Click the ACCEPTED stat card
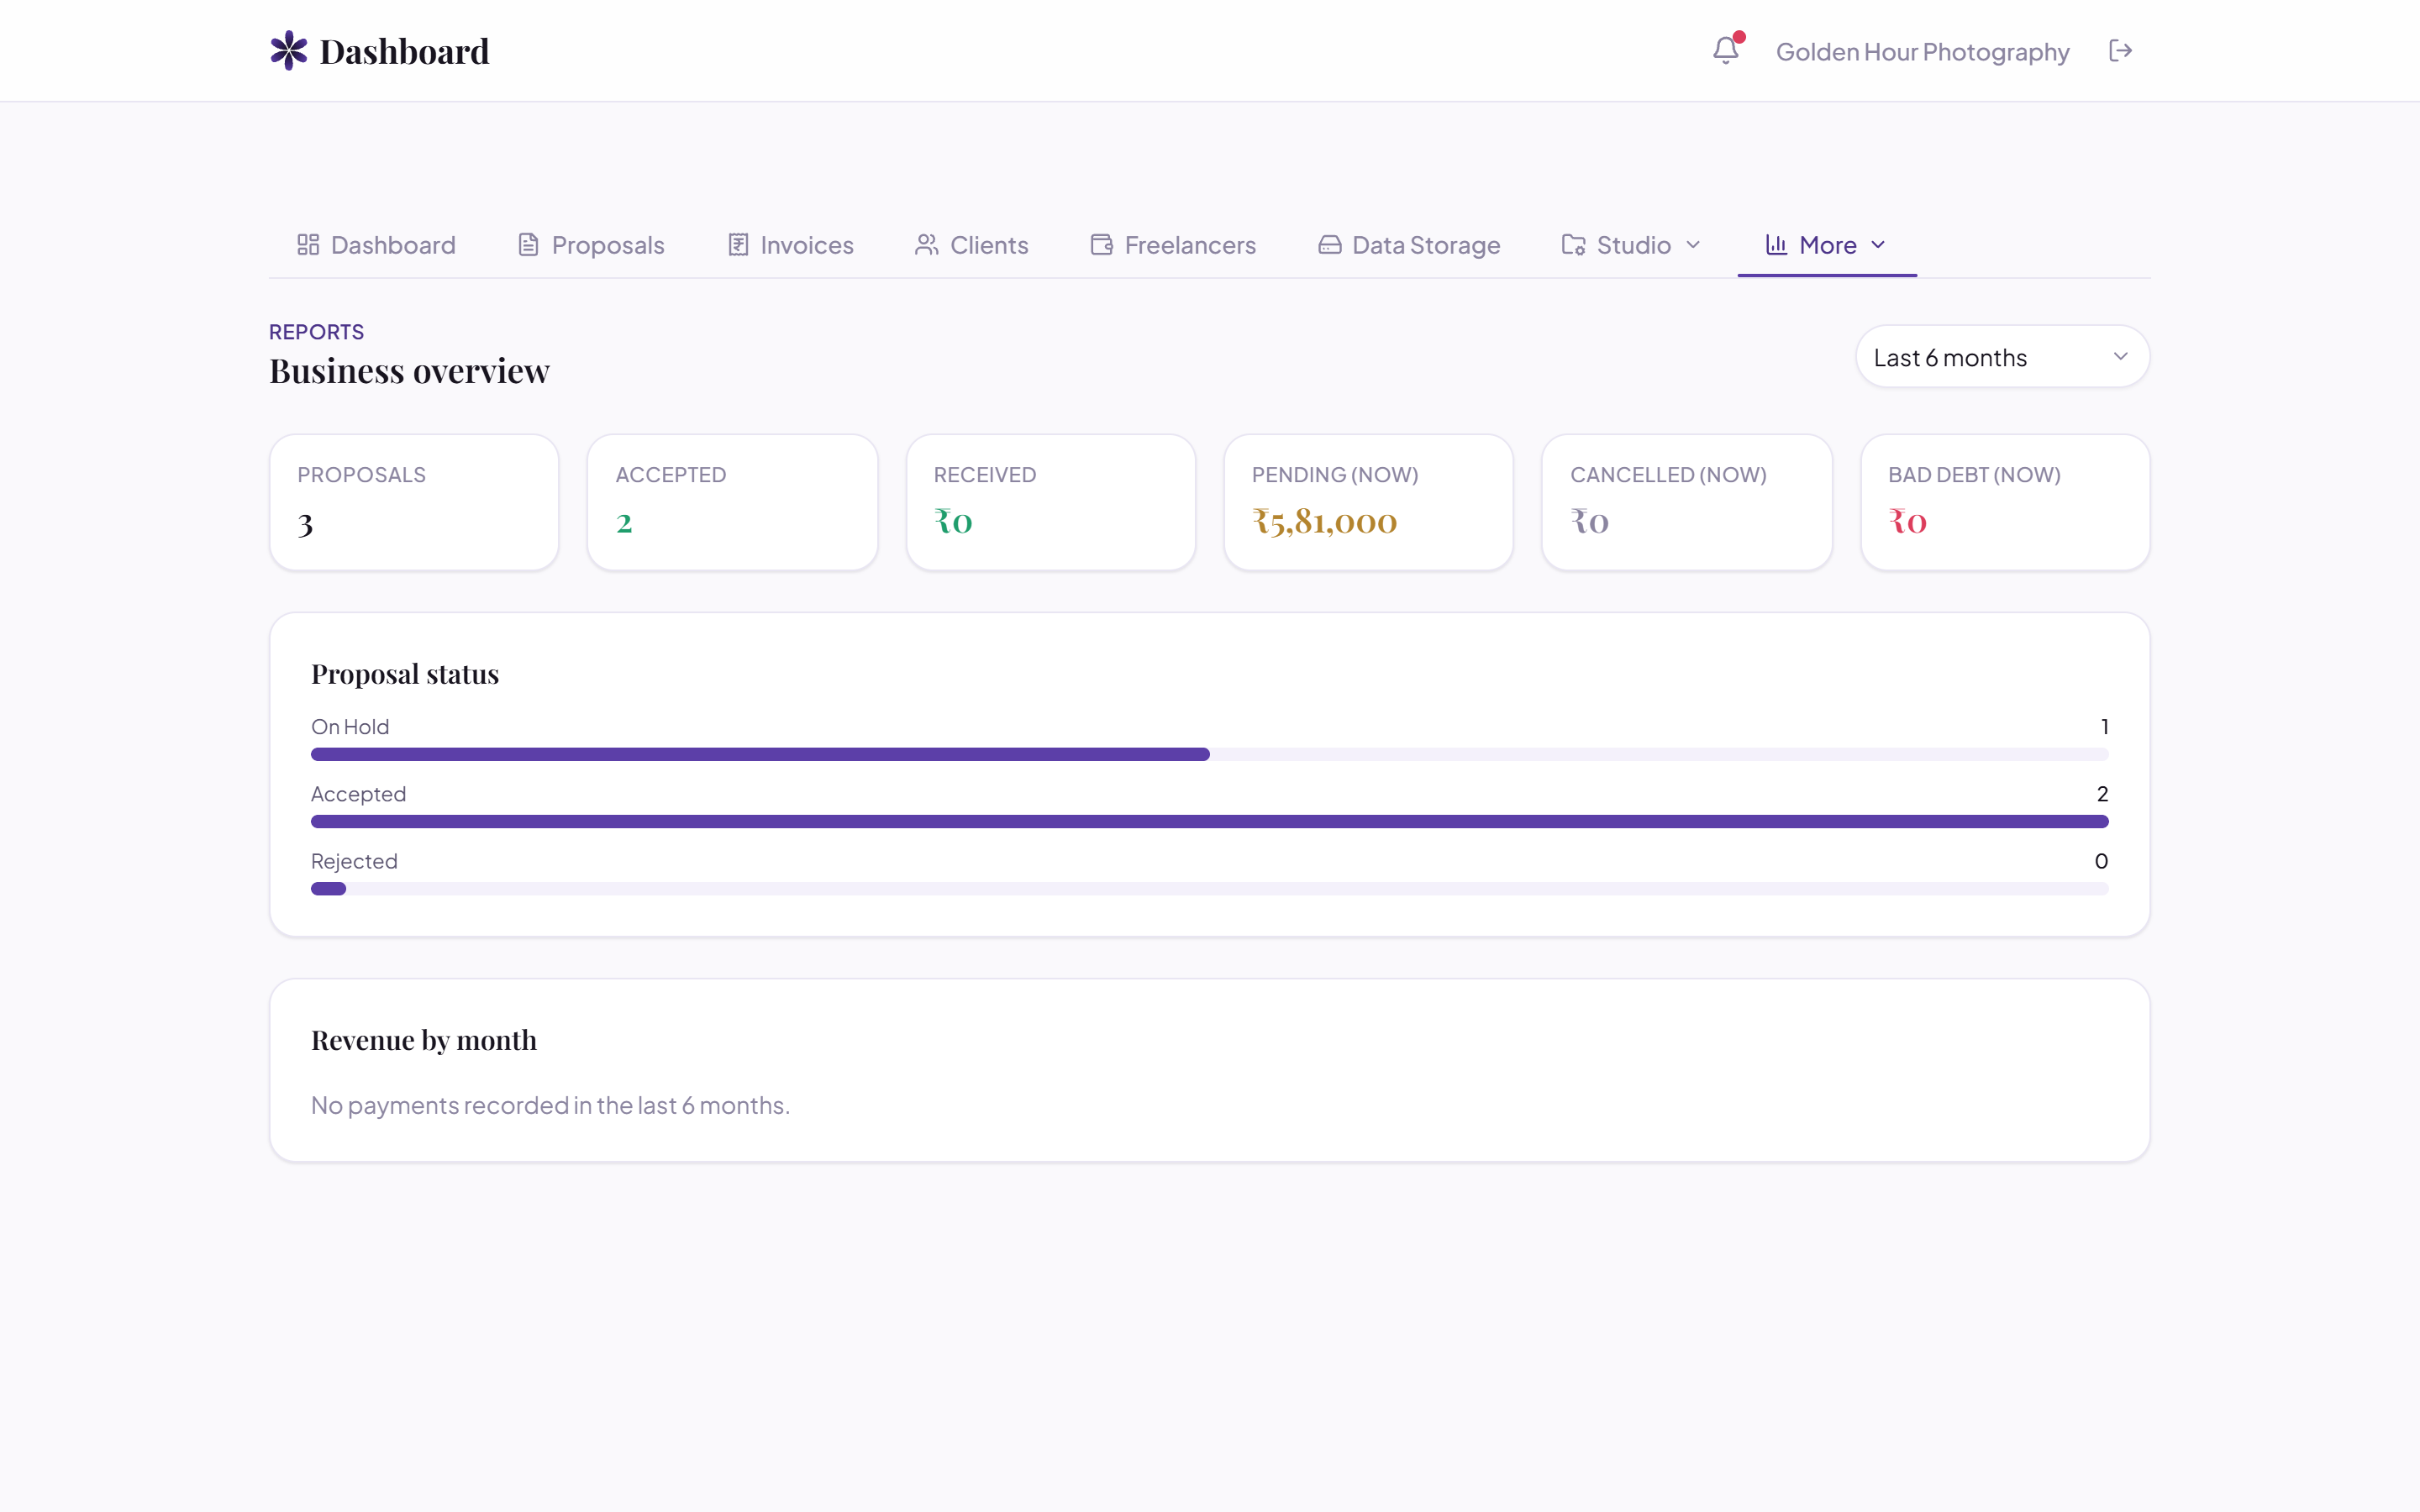2420x1512 pixels. pyautogui.click(x=732, y=502)
